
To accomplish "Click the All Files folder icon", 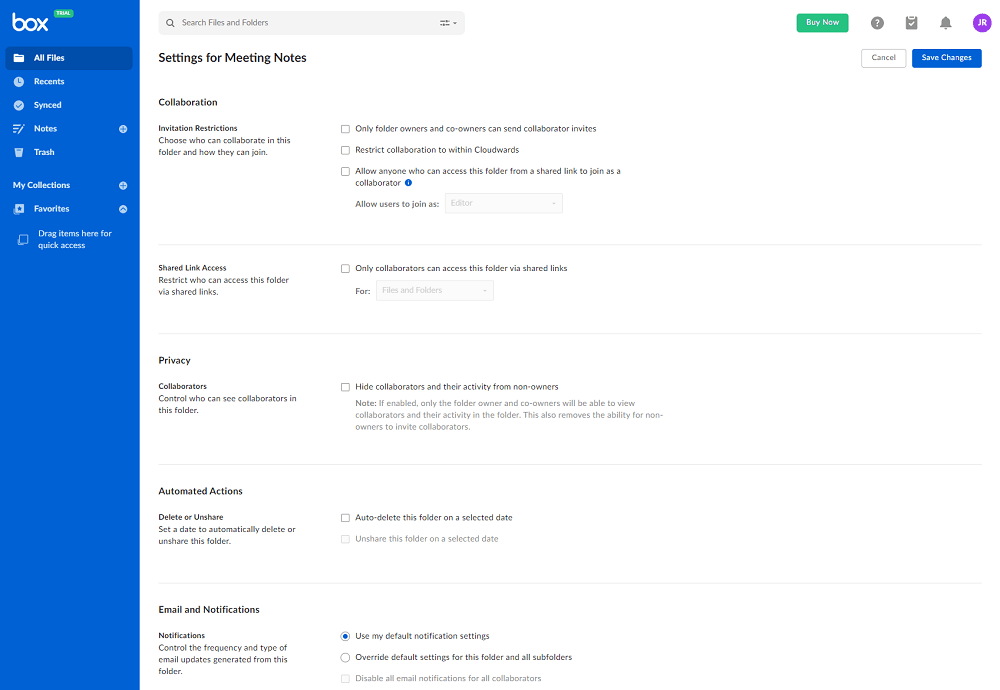I will pyautogui.click(x=19, y=58).
